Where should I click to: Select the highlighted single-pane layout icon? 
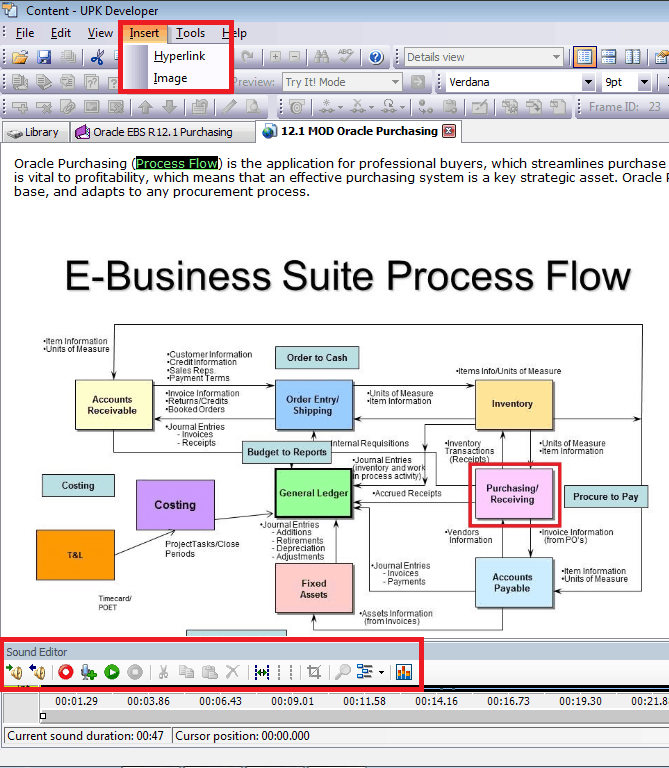(x=584, y=57)
